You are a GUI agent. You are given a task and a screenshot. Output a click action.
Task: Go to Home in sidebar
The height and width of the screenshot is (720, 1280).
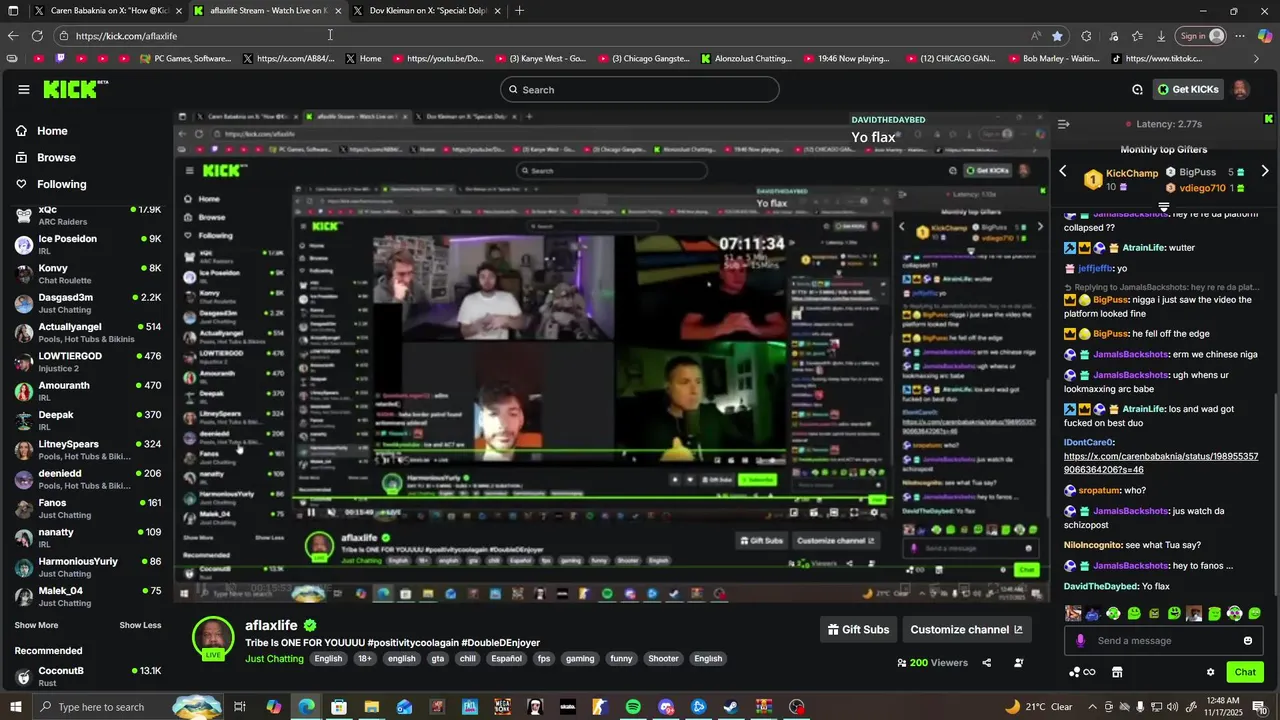coord(52,131)
